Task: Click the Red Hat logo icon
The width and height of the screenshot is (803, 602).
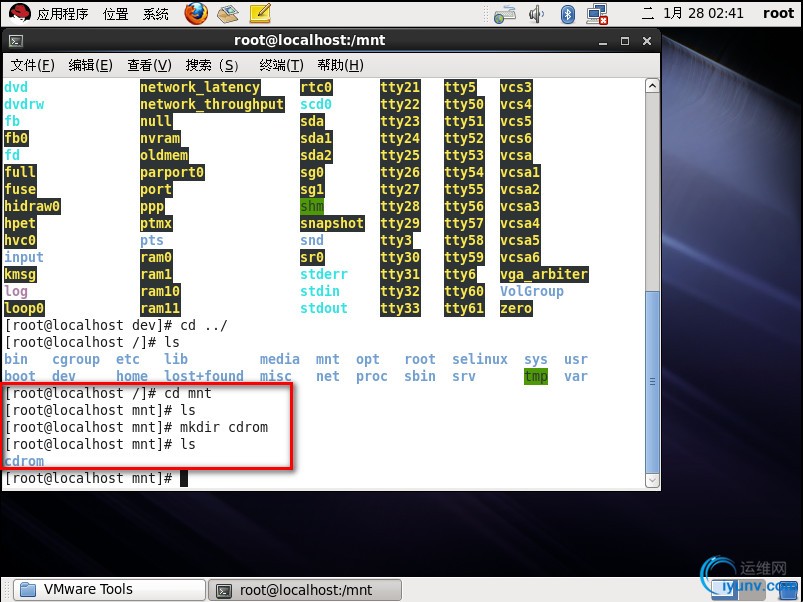Action: [19, 13]
